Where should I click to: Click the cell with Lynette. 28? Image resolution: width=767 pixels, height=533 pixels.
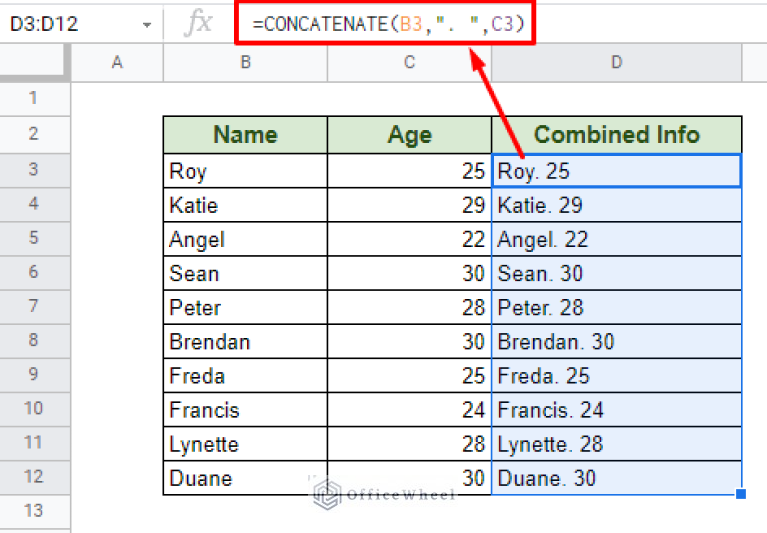(x=616, y=443)
